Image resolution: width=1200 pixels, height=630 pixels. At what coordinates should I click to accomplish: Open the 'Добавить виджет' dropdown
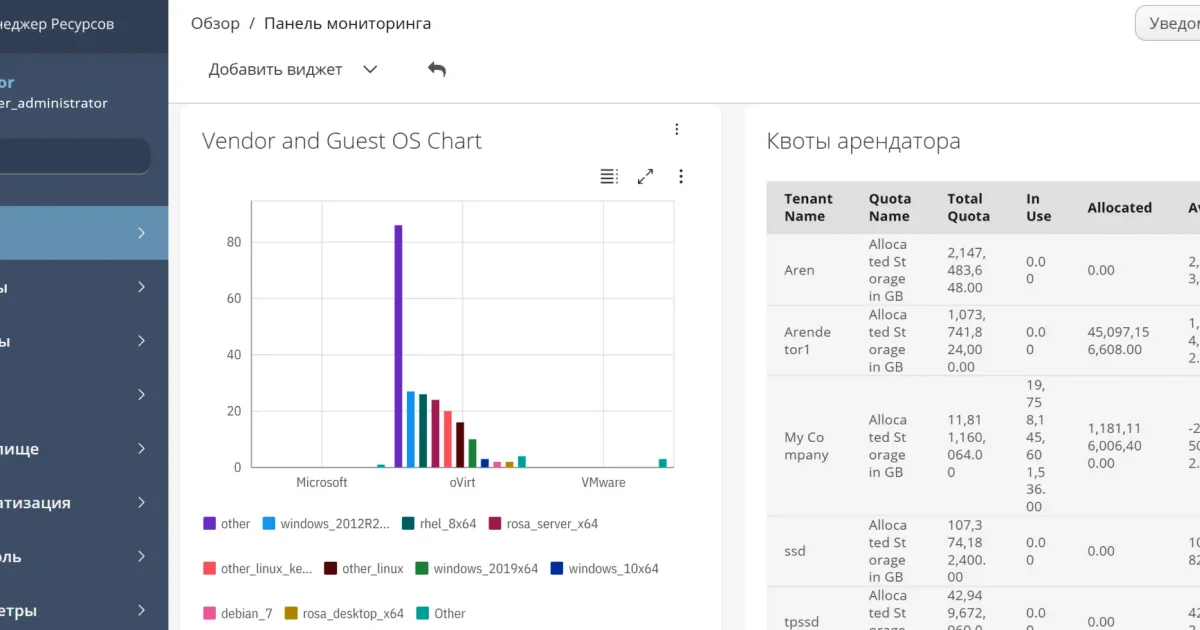click(x=293, y=69)
